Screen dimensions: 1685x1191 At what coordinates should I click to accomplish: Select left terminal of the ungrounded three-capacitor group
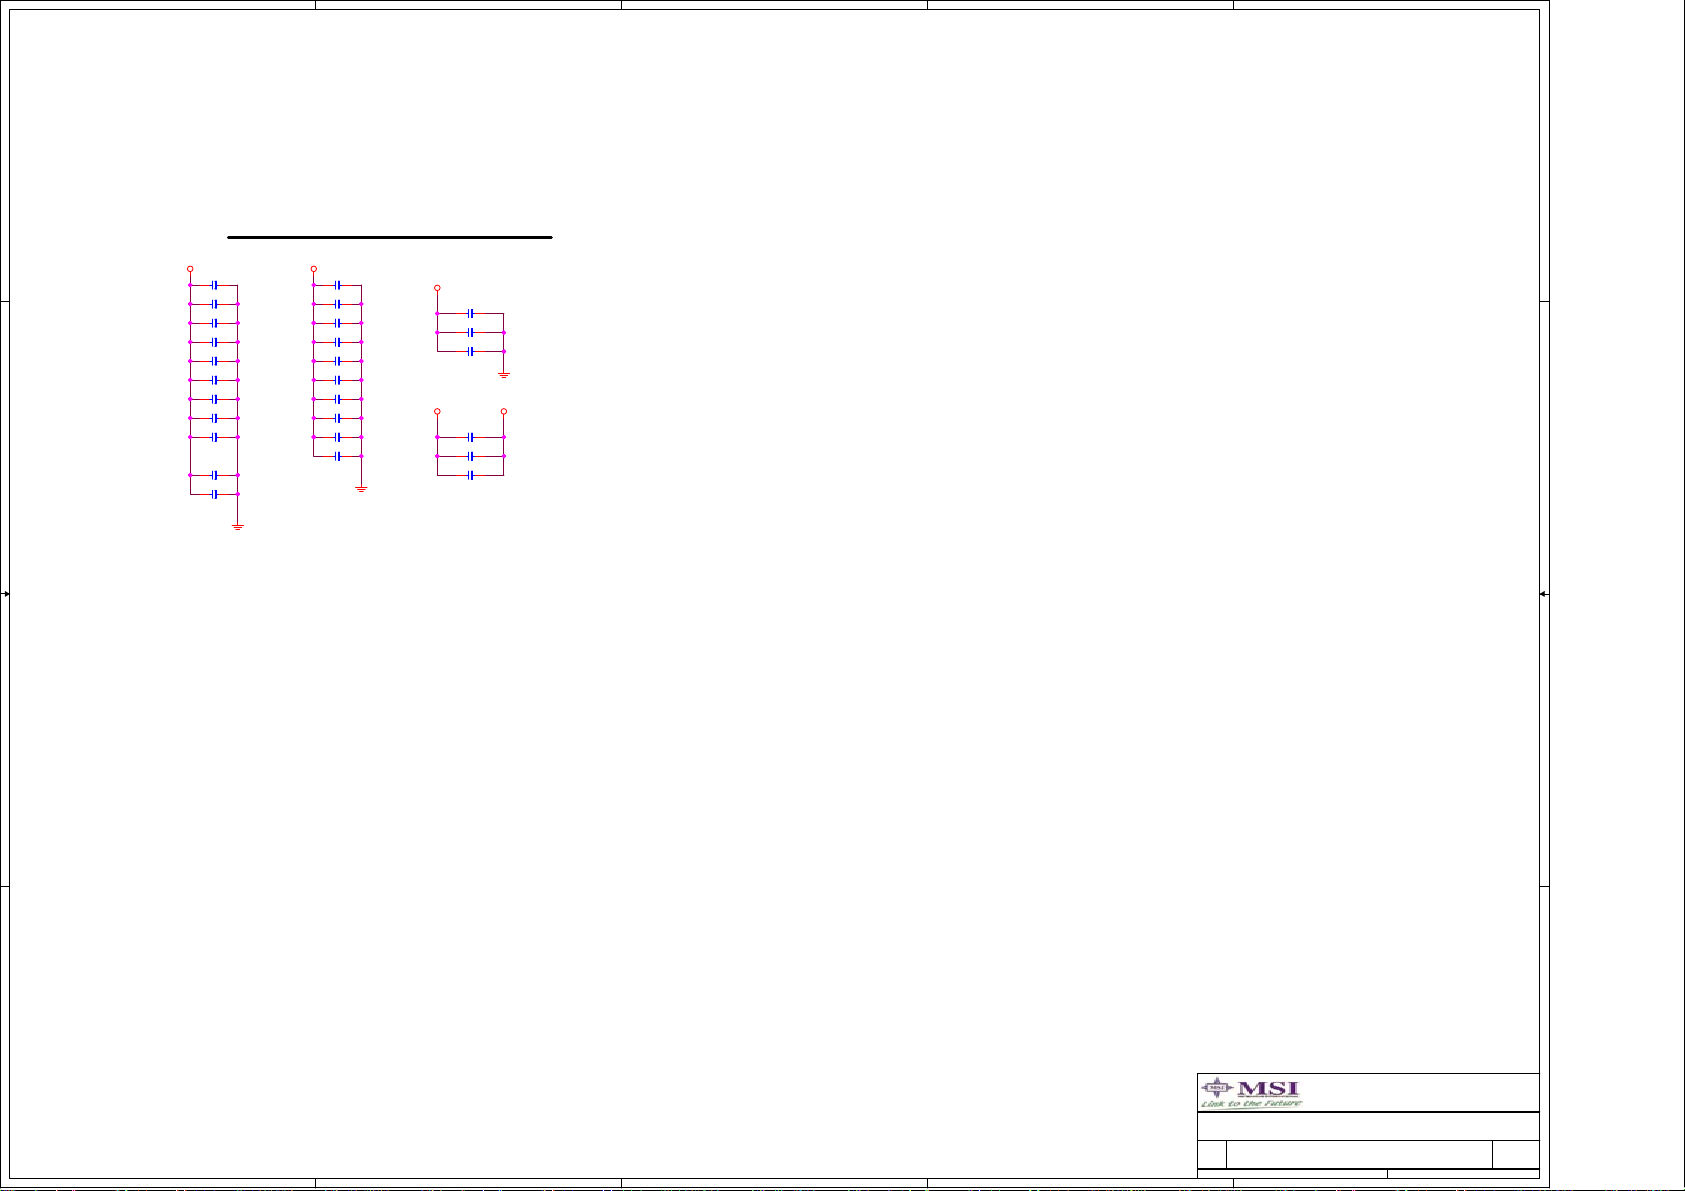tap(437, 411)
